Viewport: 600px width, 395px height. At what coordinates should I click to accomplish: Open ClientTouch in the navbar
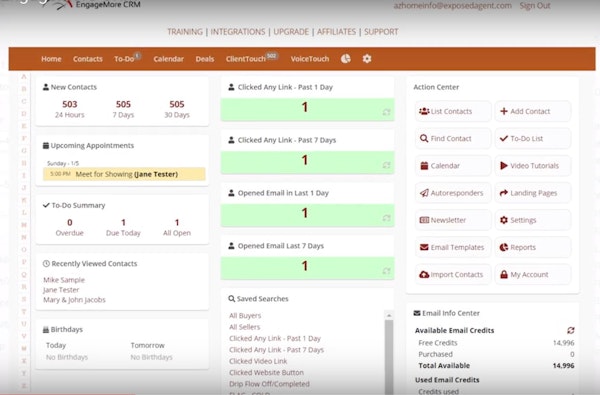pyautogui.click(x=246, y=59)
